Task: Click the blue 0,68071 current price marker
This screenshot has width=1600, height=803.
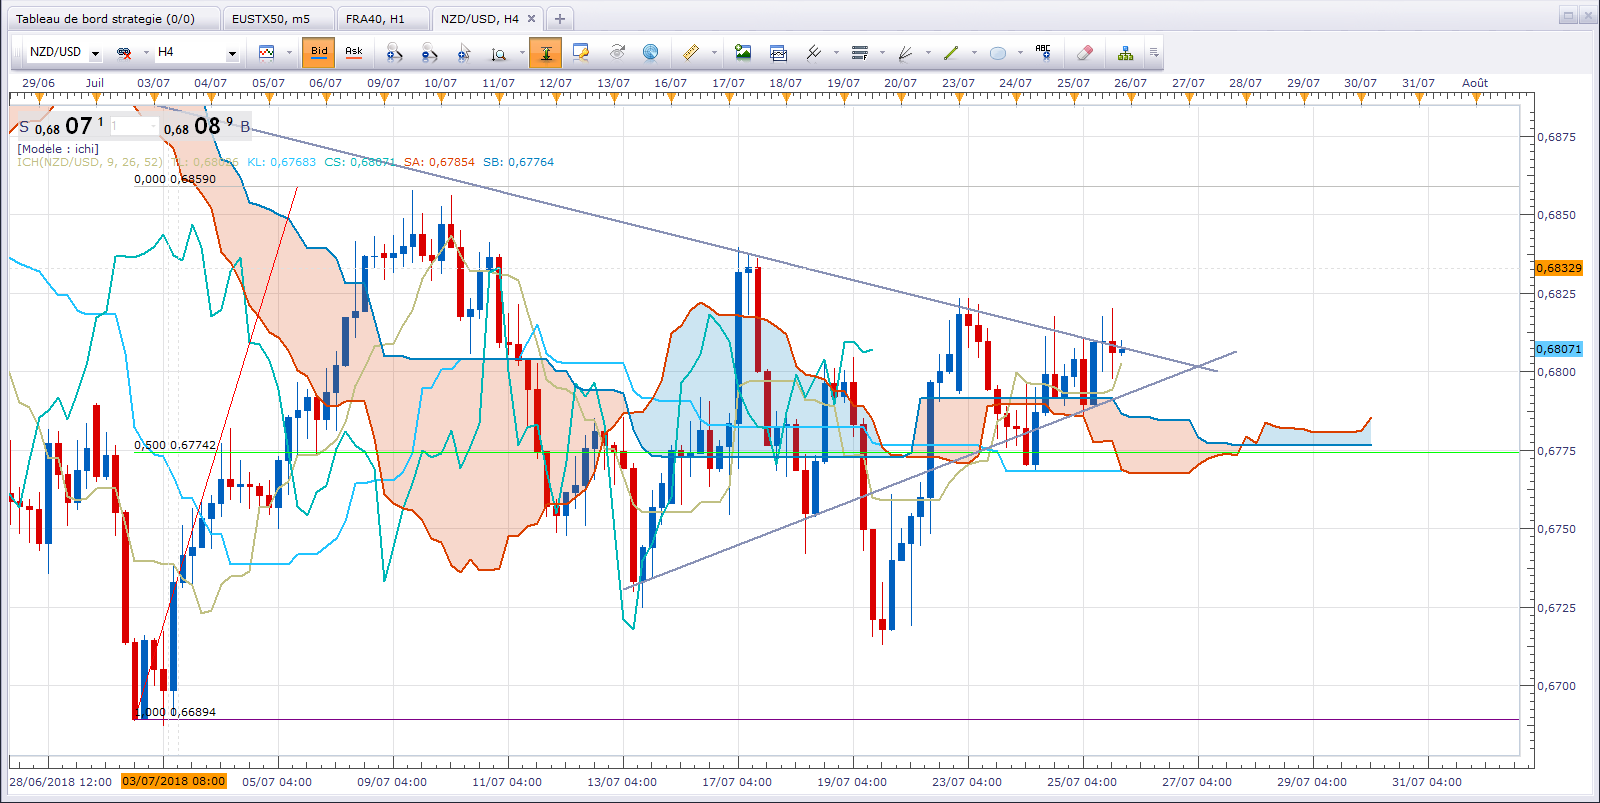Action: (1559, 349)
